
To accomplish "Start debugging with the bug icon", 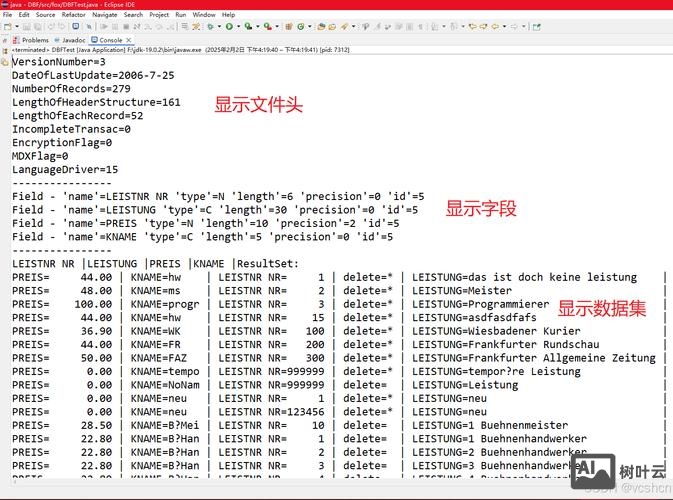I will click(x=210, y=27).
